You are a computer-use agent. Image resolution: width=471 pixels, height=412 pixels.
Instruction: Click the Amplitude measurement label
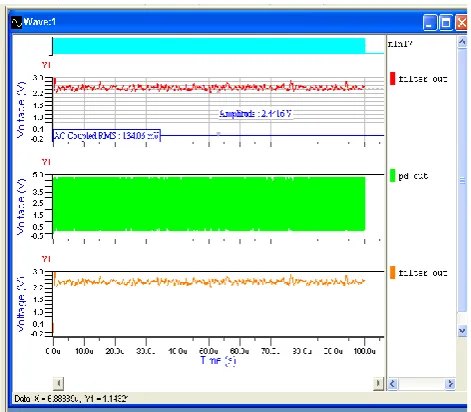coord(255,114)
